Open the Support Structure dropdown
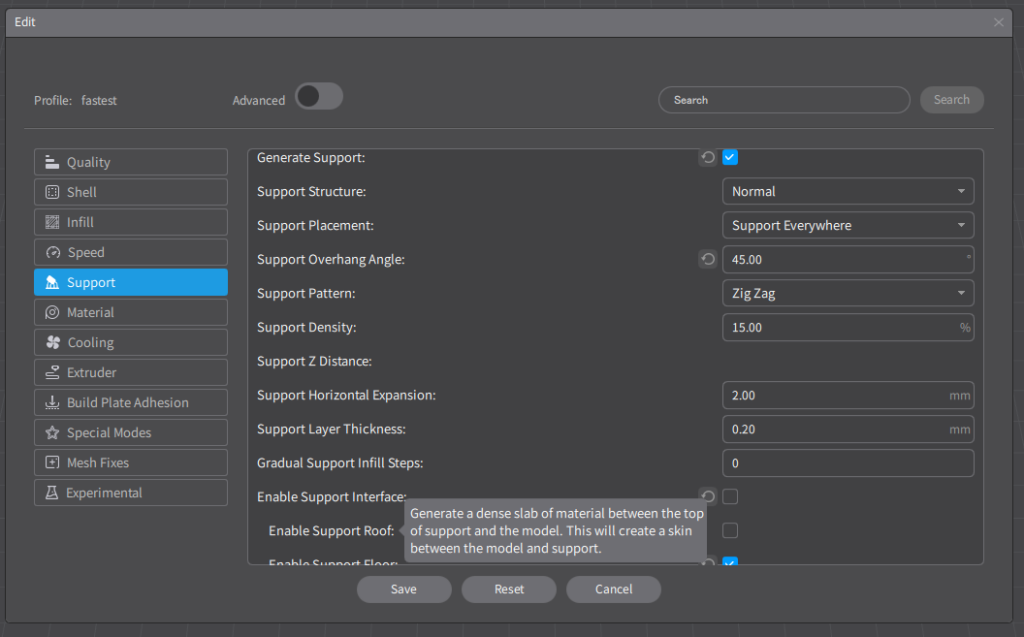 click(x=847, y=191)
